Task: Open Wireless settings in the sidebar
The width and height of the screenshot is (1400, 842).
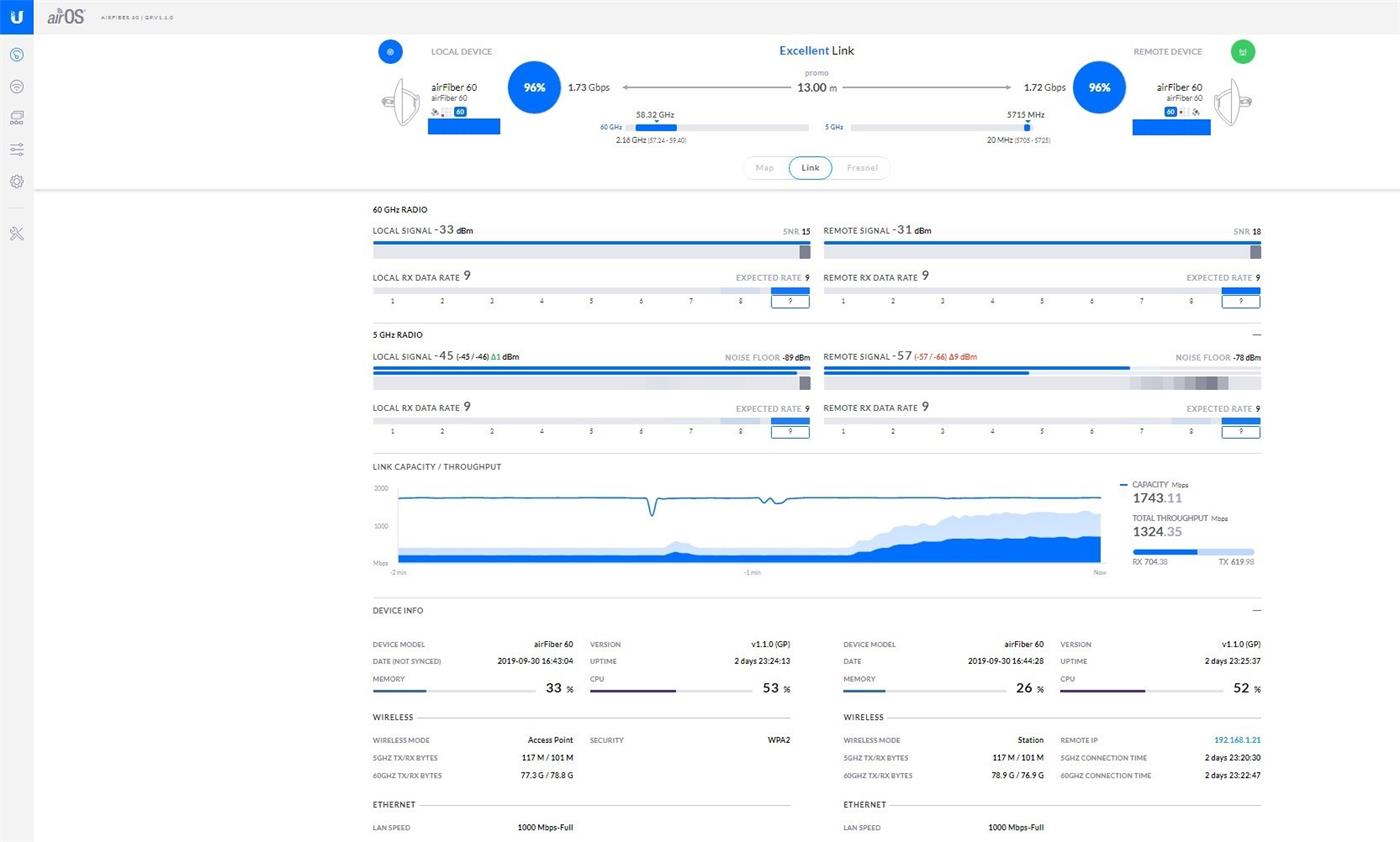Action: [16, 87]
